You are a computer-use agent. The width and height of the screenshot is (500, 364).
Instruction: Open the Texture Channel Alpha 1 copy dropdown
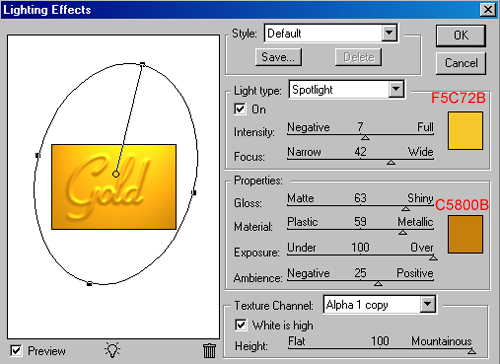428,304
